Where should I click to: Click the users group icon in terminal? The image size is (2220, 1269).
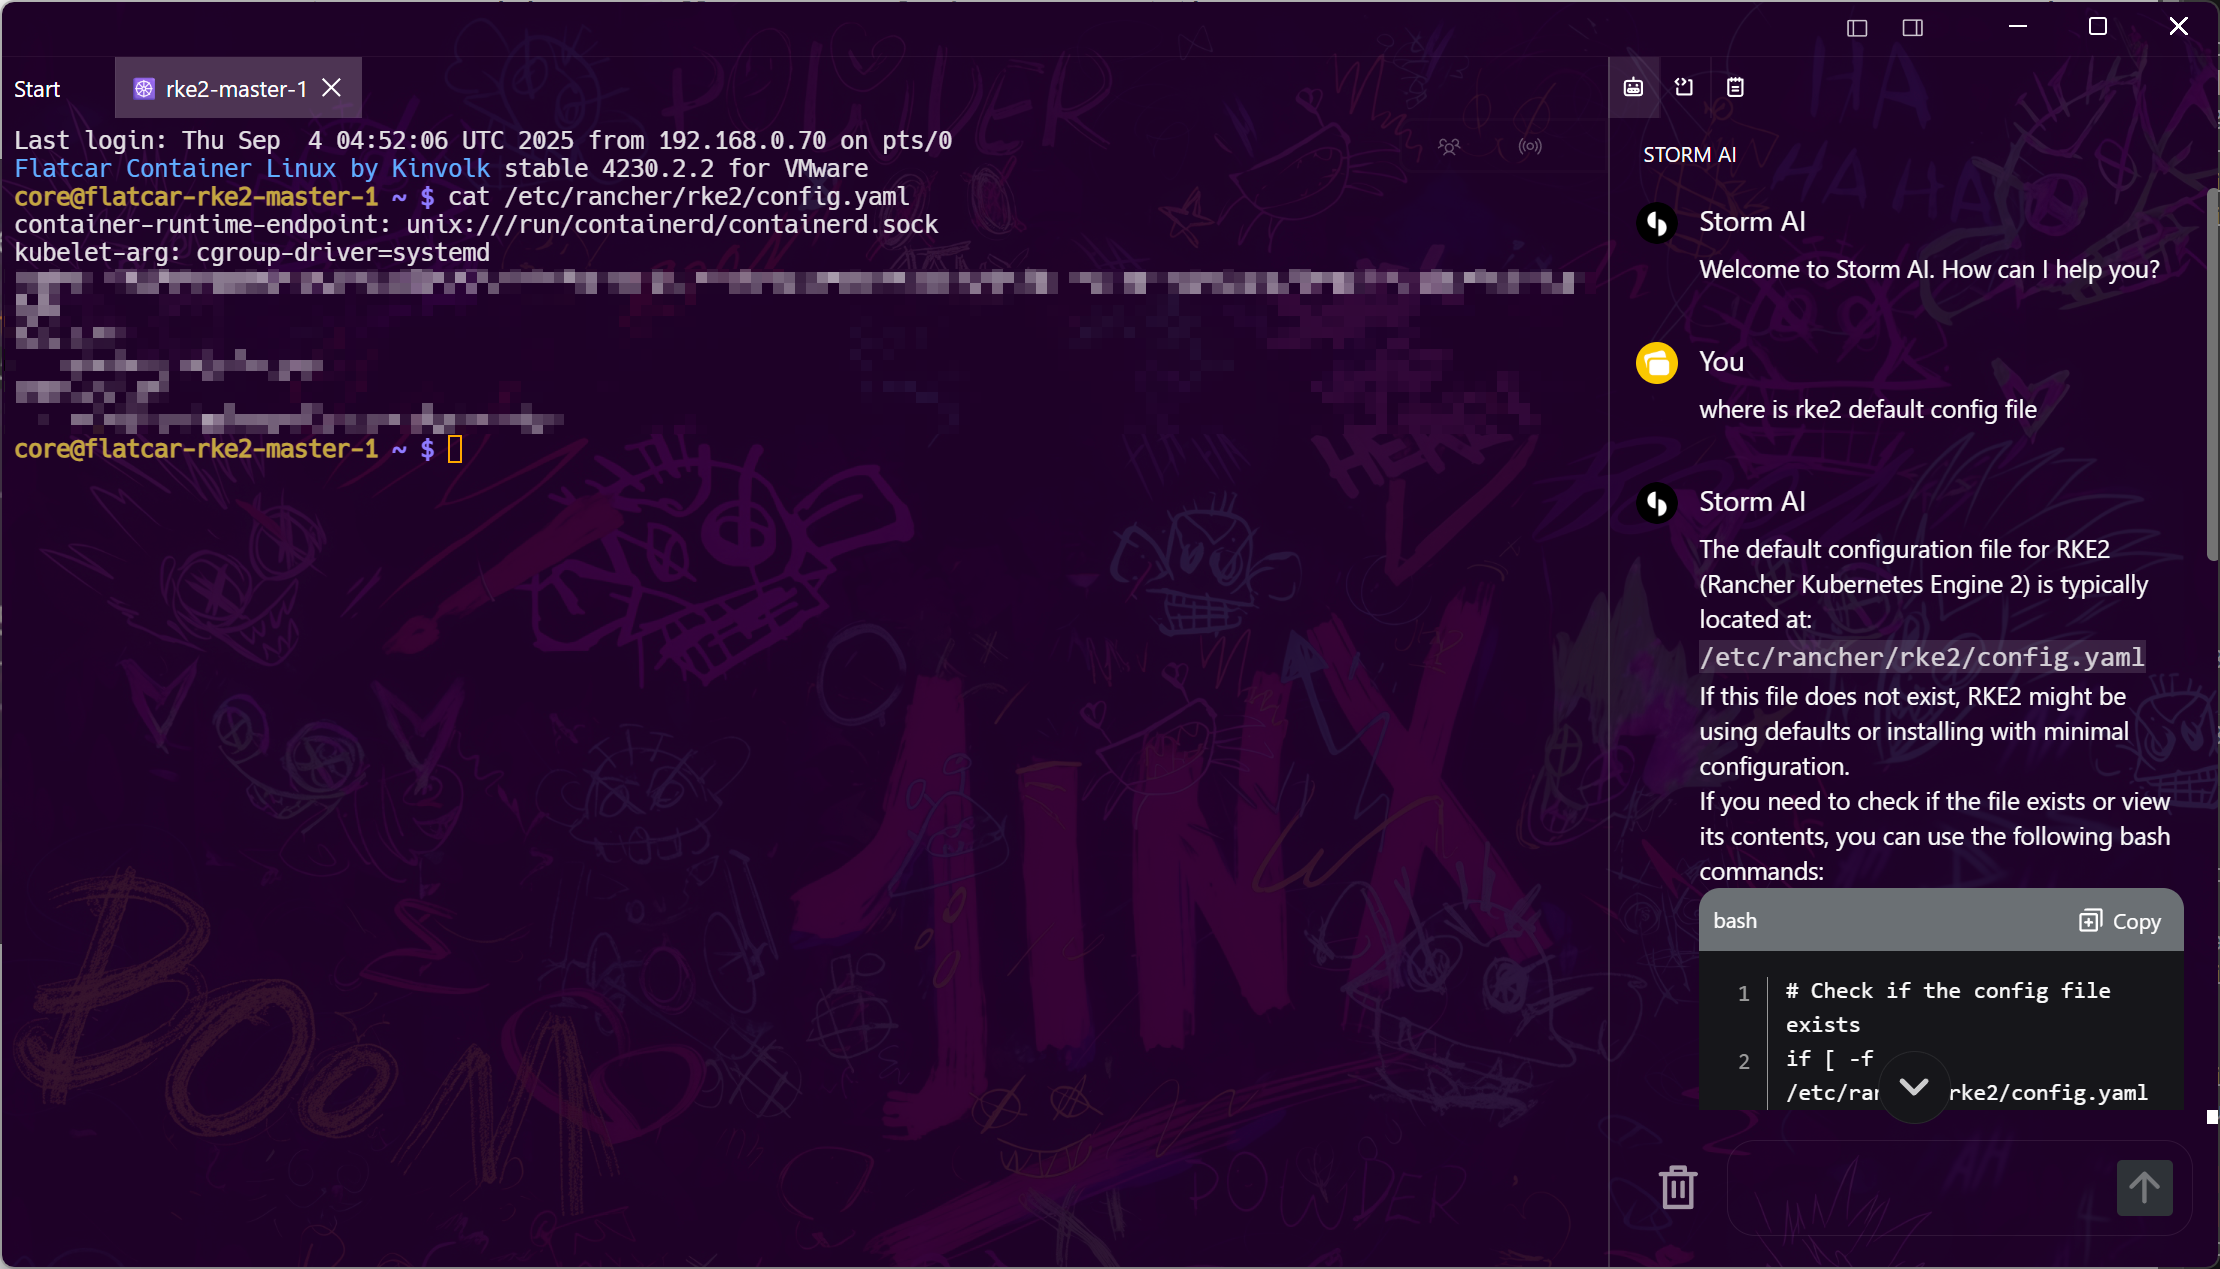[x=1449, y=147]
